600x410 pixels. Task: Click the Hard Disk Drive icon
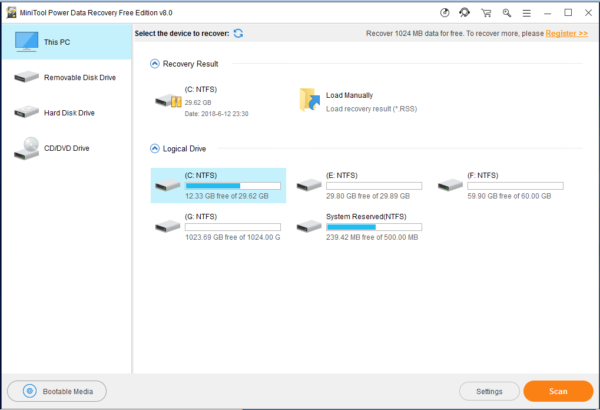tap(26, 112)
